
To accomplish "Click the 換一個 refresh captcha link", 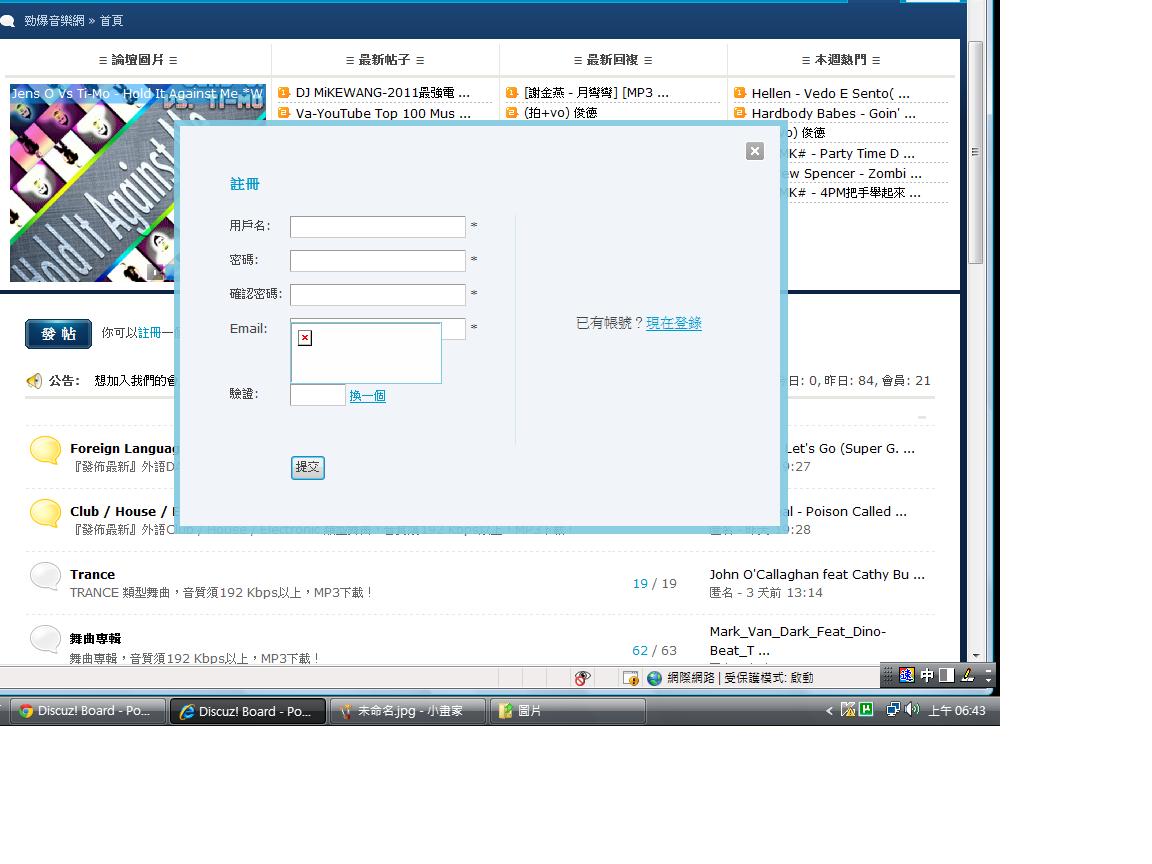I will 367,396.
